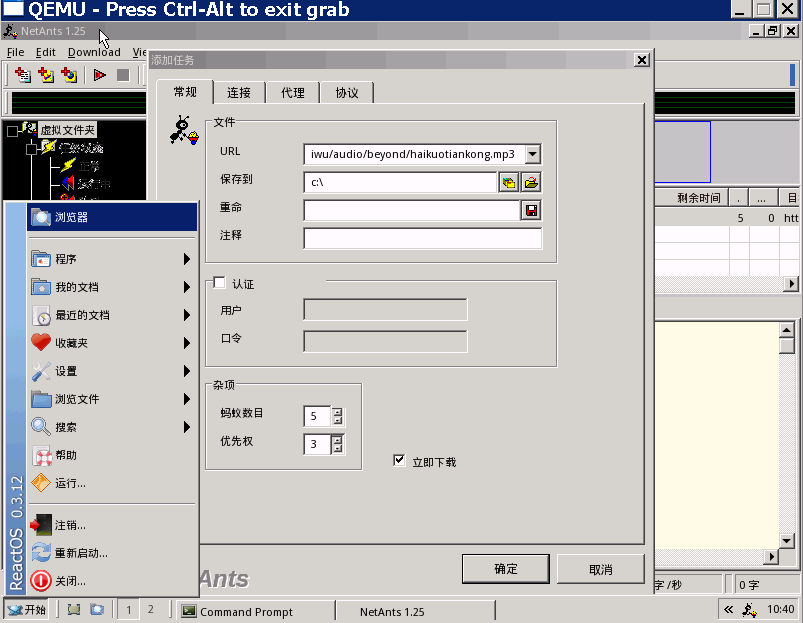
Task: Expand the 设置 submenu
Action: coord(112,371)
